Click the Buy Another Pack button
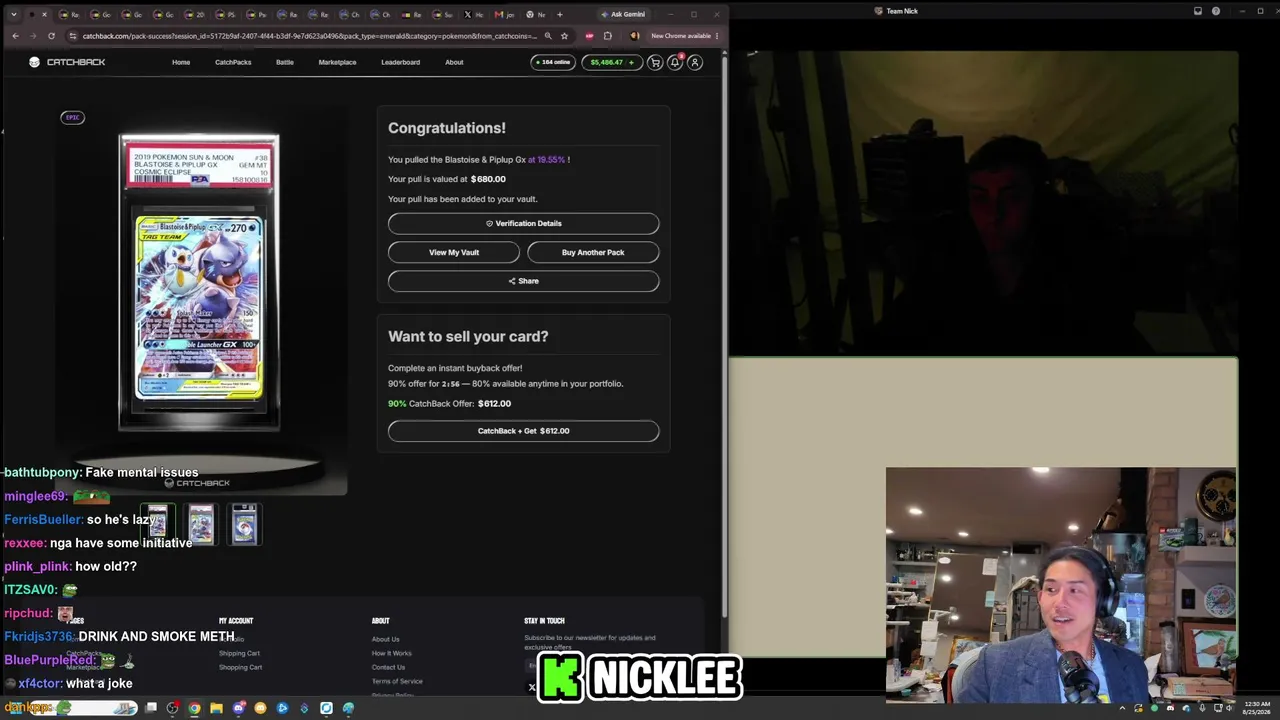The image size is (1280, 720). click(x=593, y=252)
